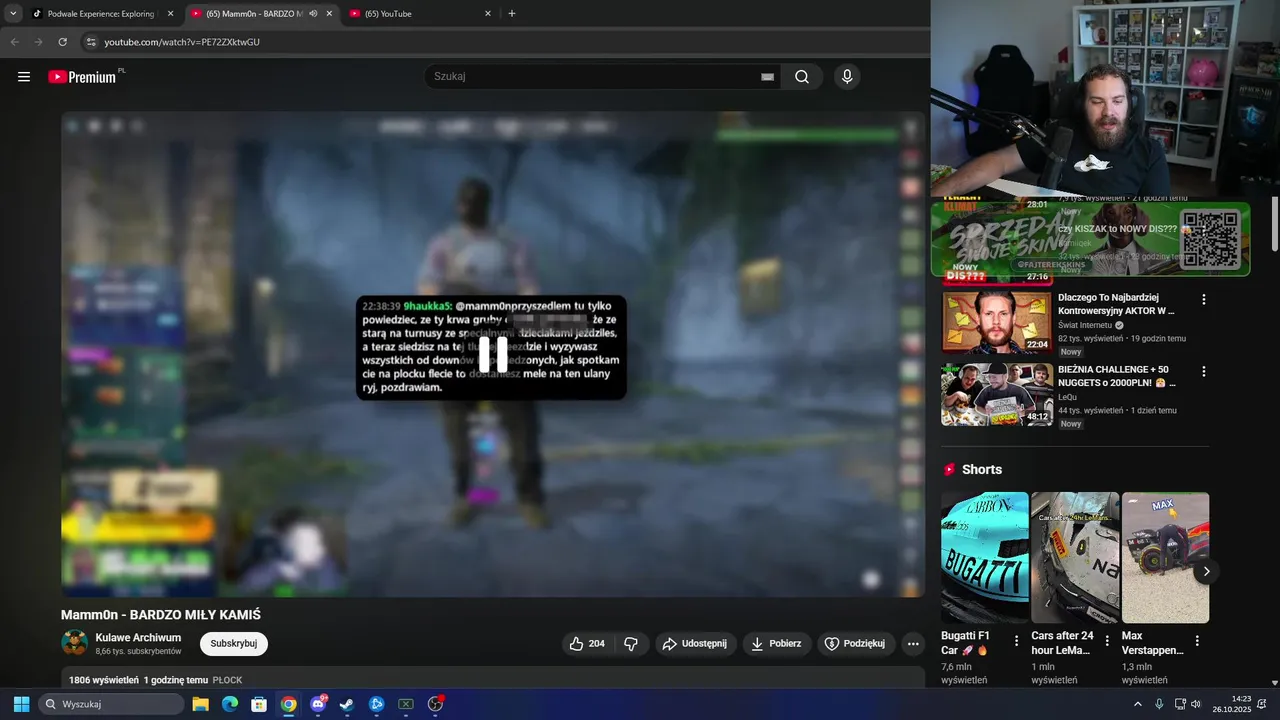The height and width of the screenshot is (720, 1280).
Task: Like the video with 204 likes
Action: tap(587, 644)
